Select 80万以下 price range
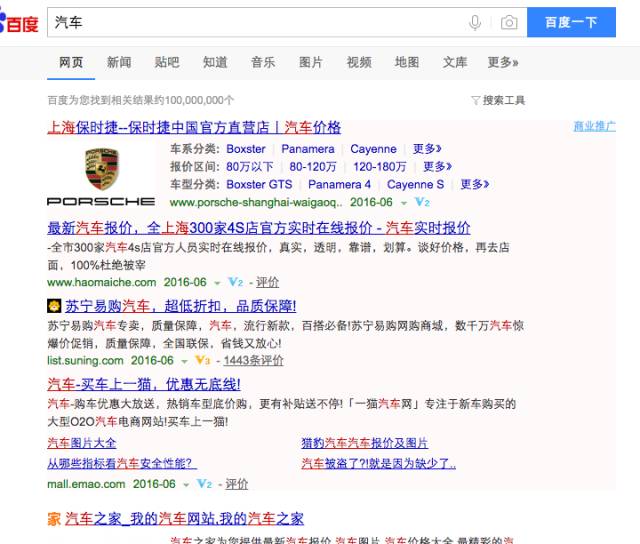The height and width of the screenshot is (544, 640). [x=250, y=167]
